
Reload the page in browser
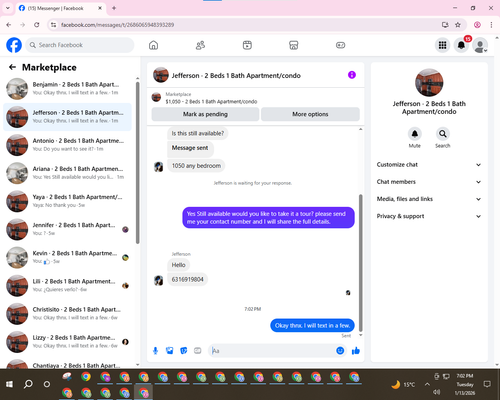point(37,25)
